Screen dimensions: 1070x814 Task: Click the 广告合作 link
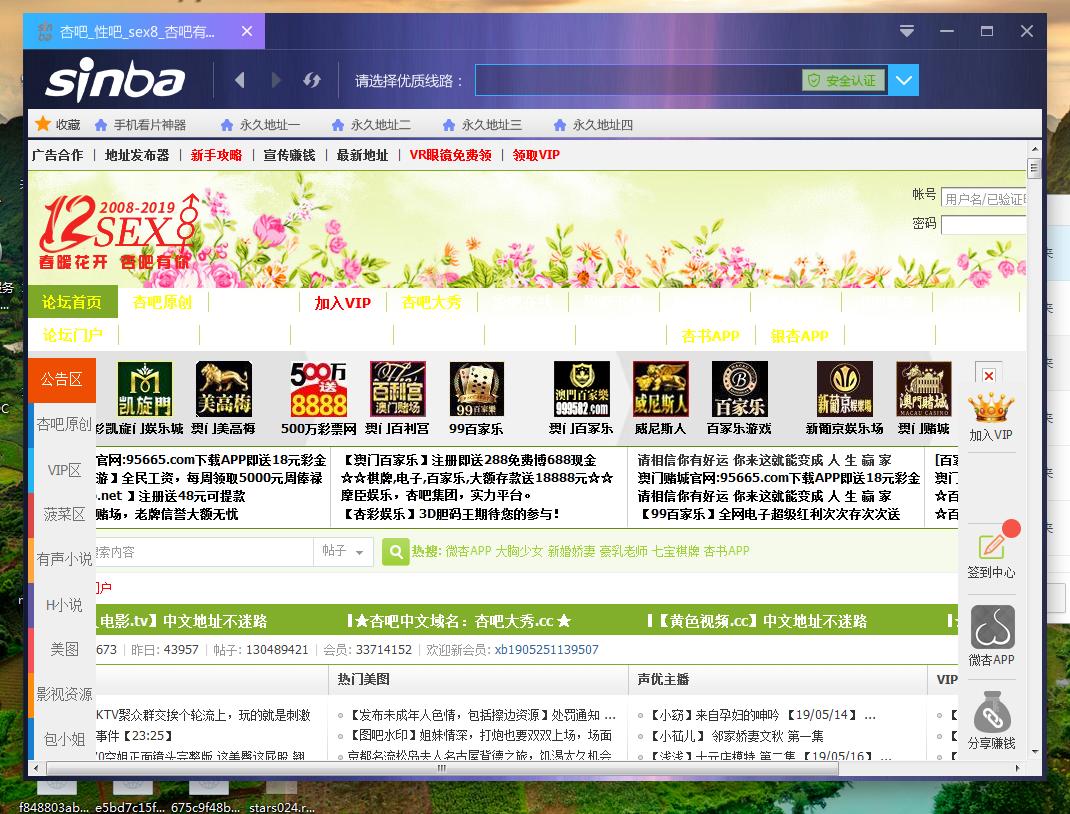click(57, 155)
